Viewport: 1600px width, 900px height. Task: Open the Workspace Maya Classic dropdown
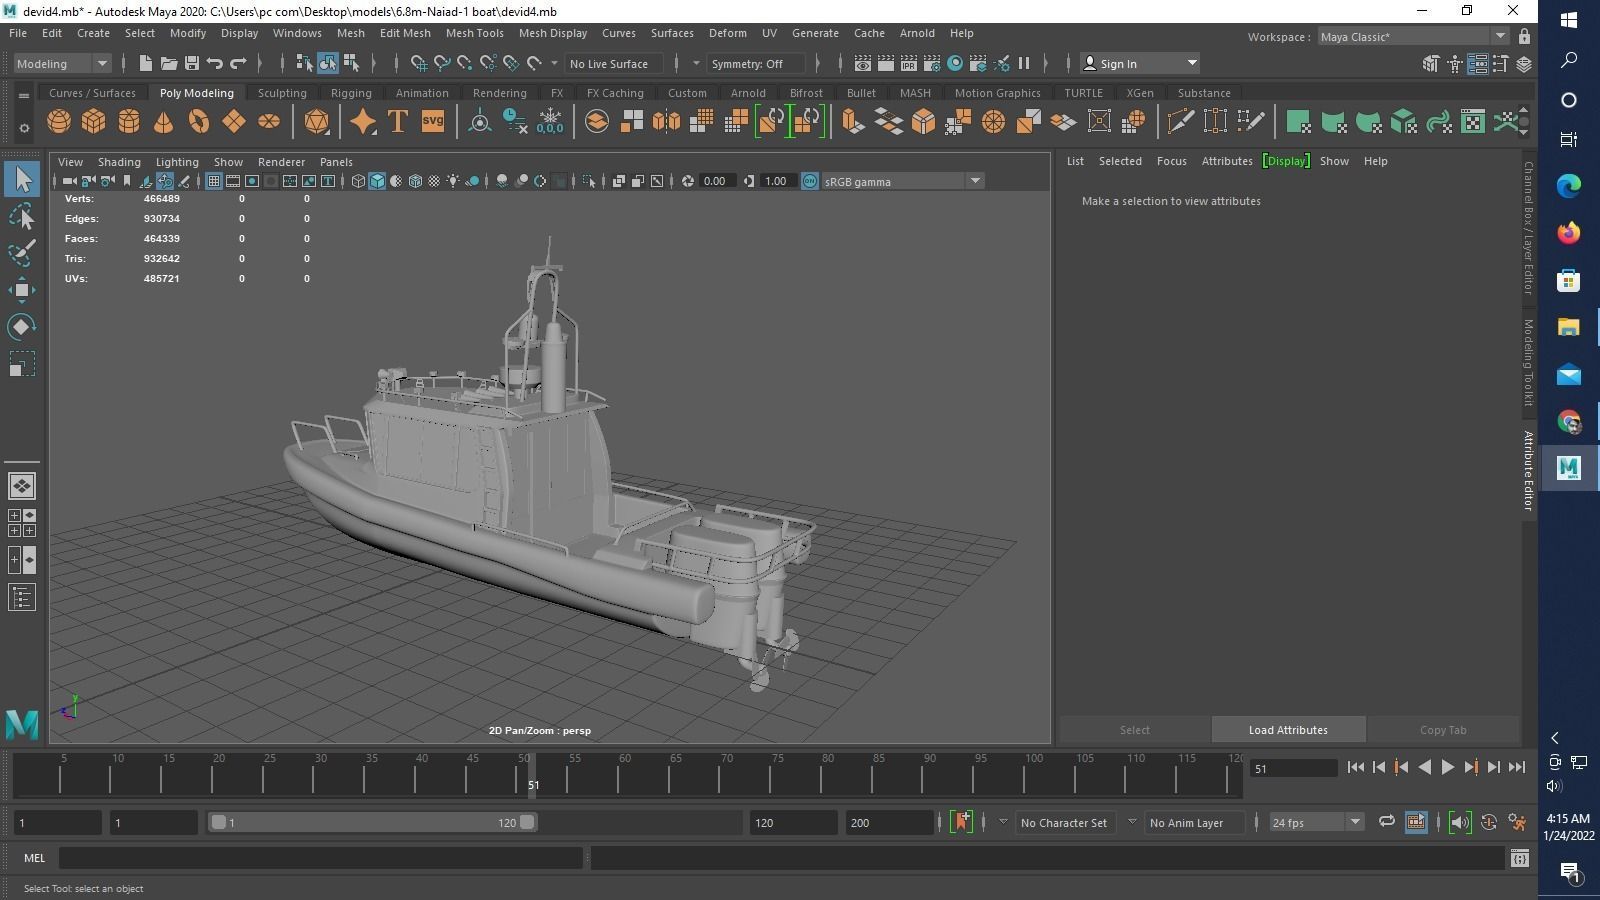[1412, 37]
